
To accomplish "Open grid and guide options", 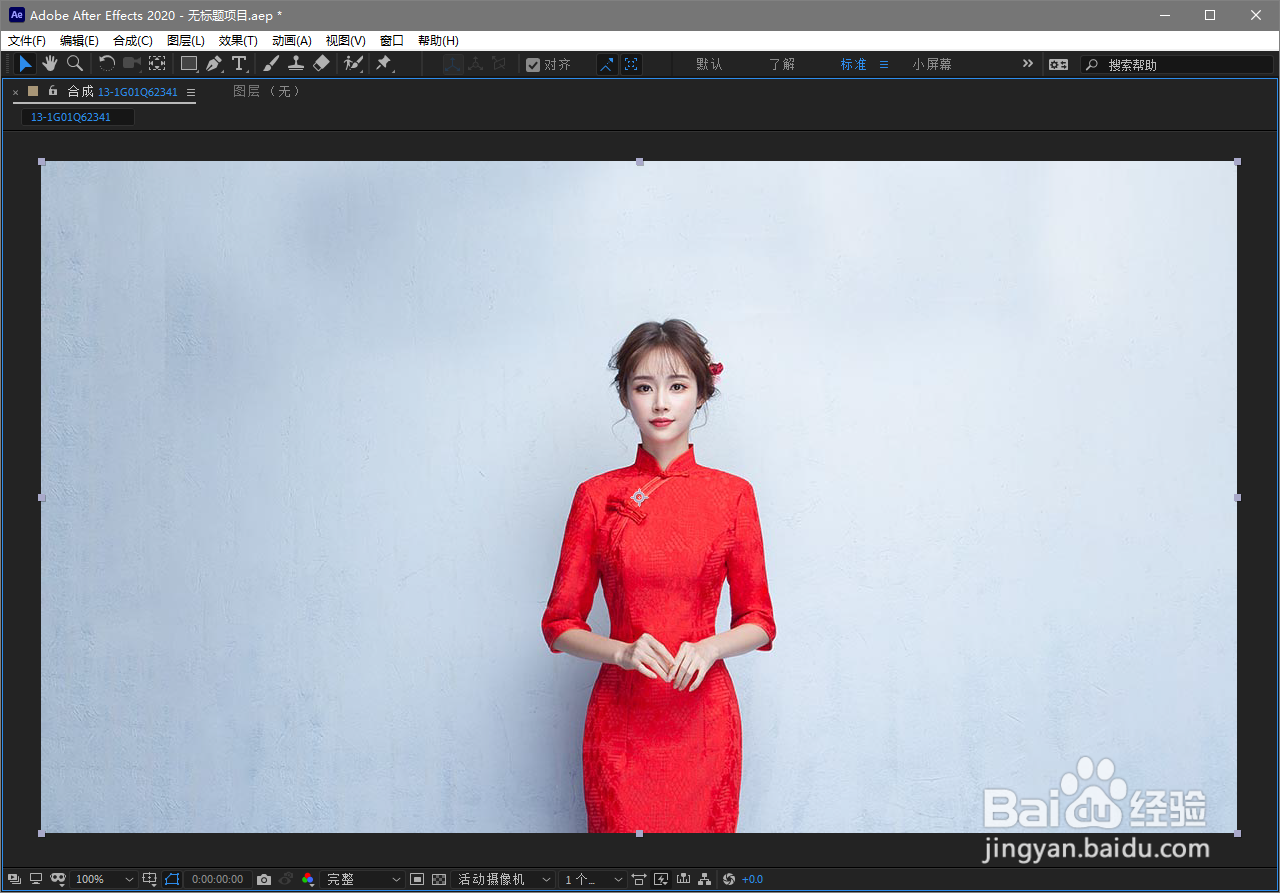I will point(150,879).
